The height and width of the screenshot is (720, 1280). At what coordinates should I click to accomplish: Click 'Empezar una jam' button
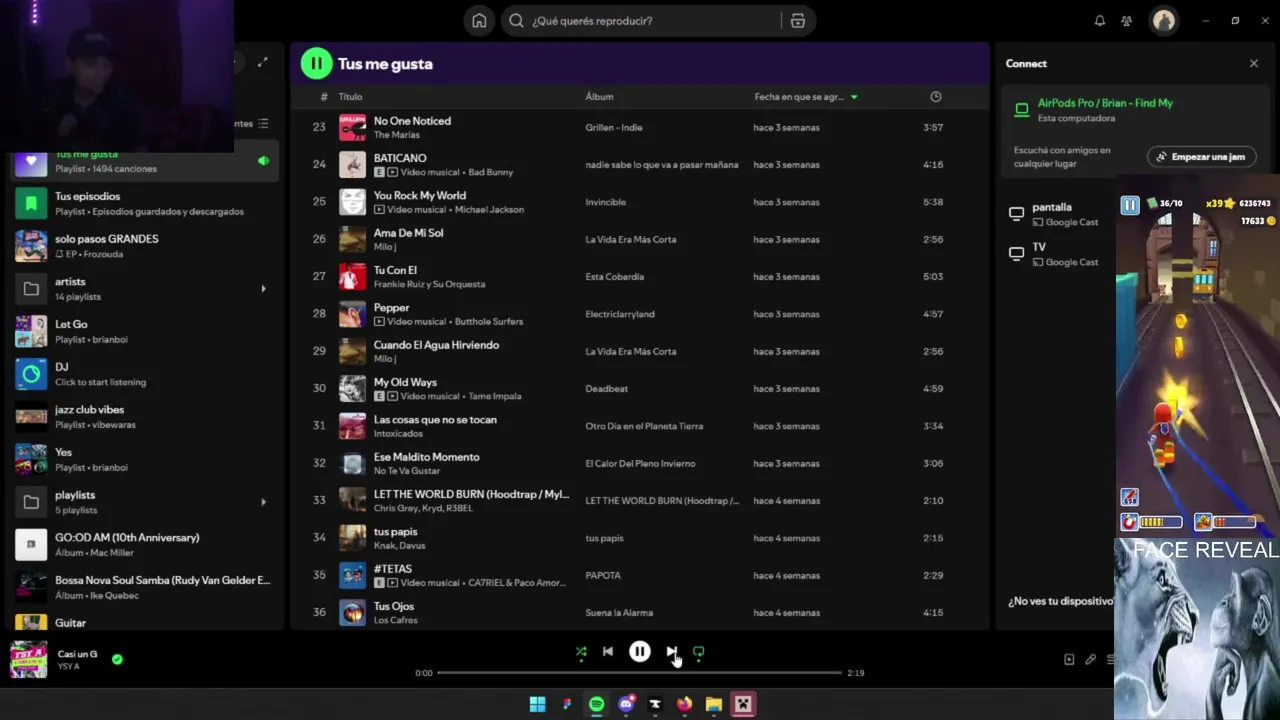tap(1201, 157)
